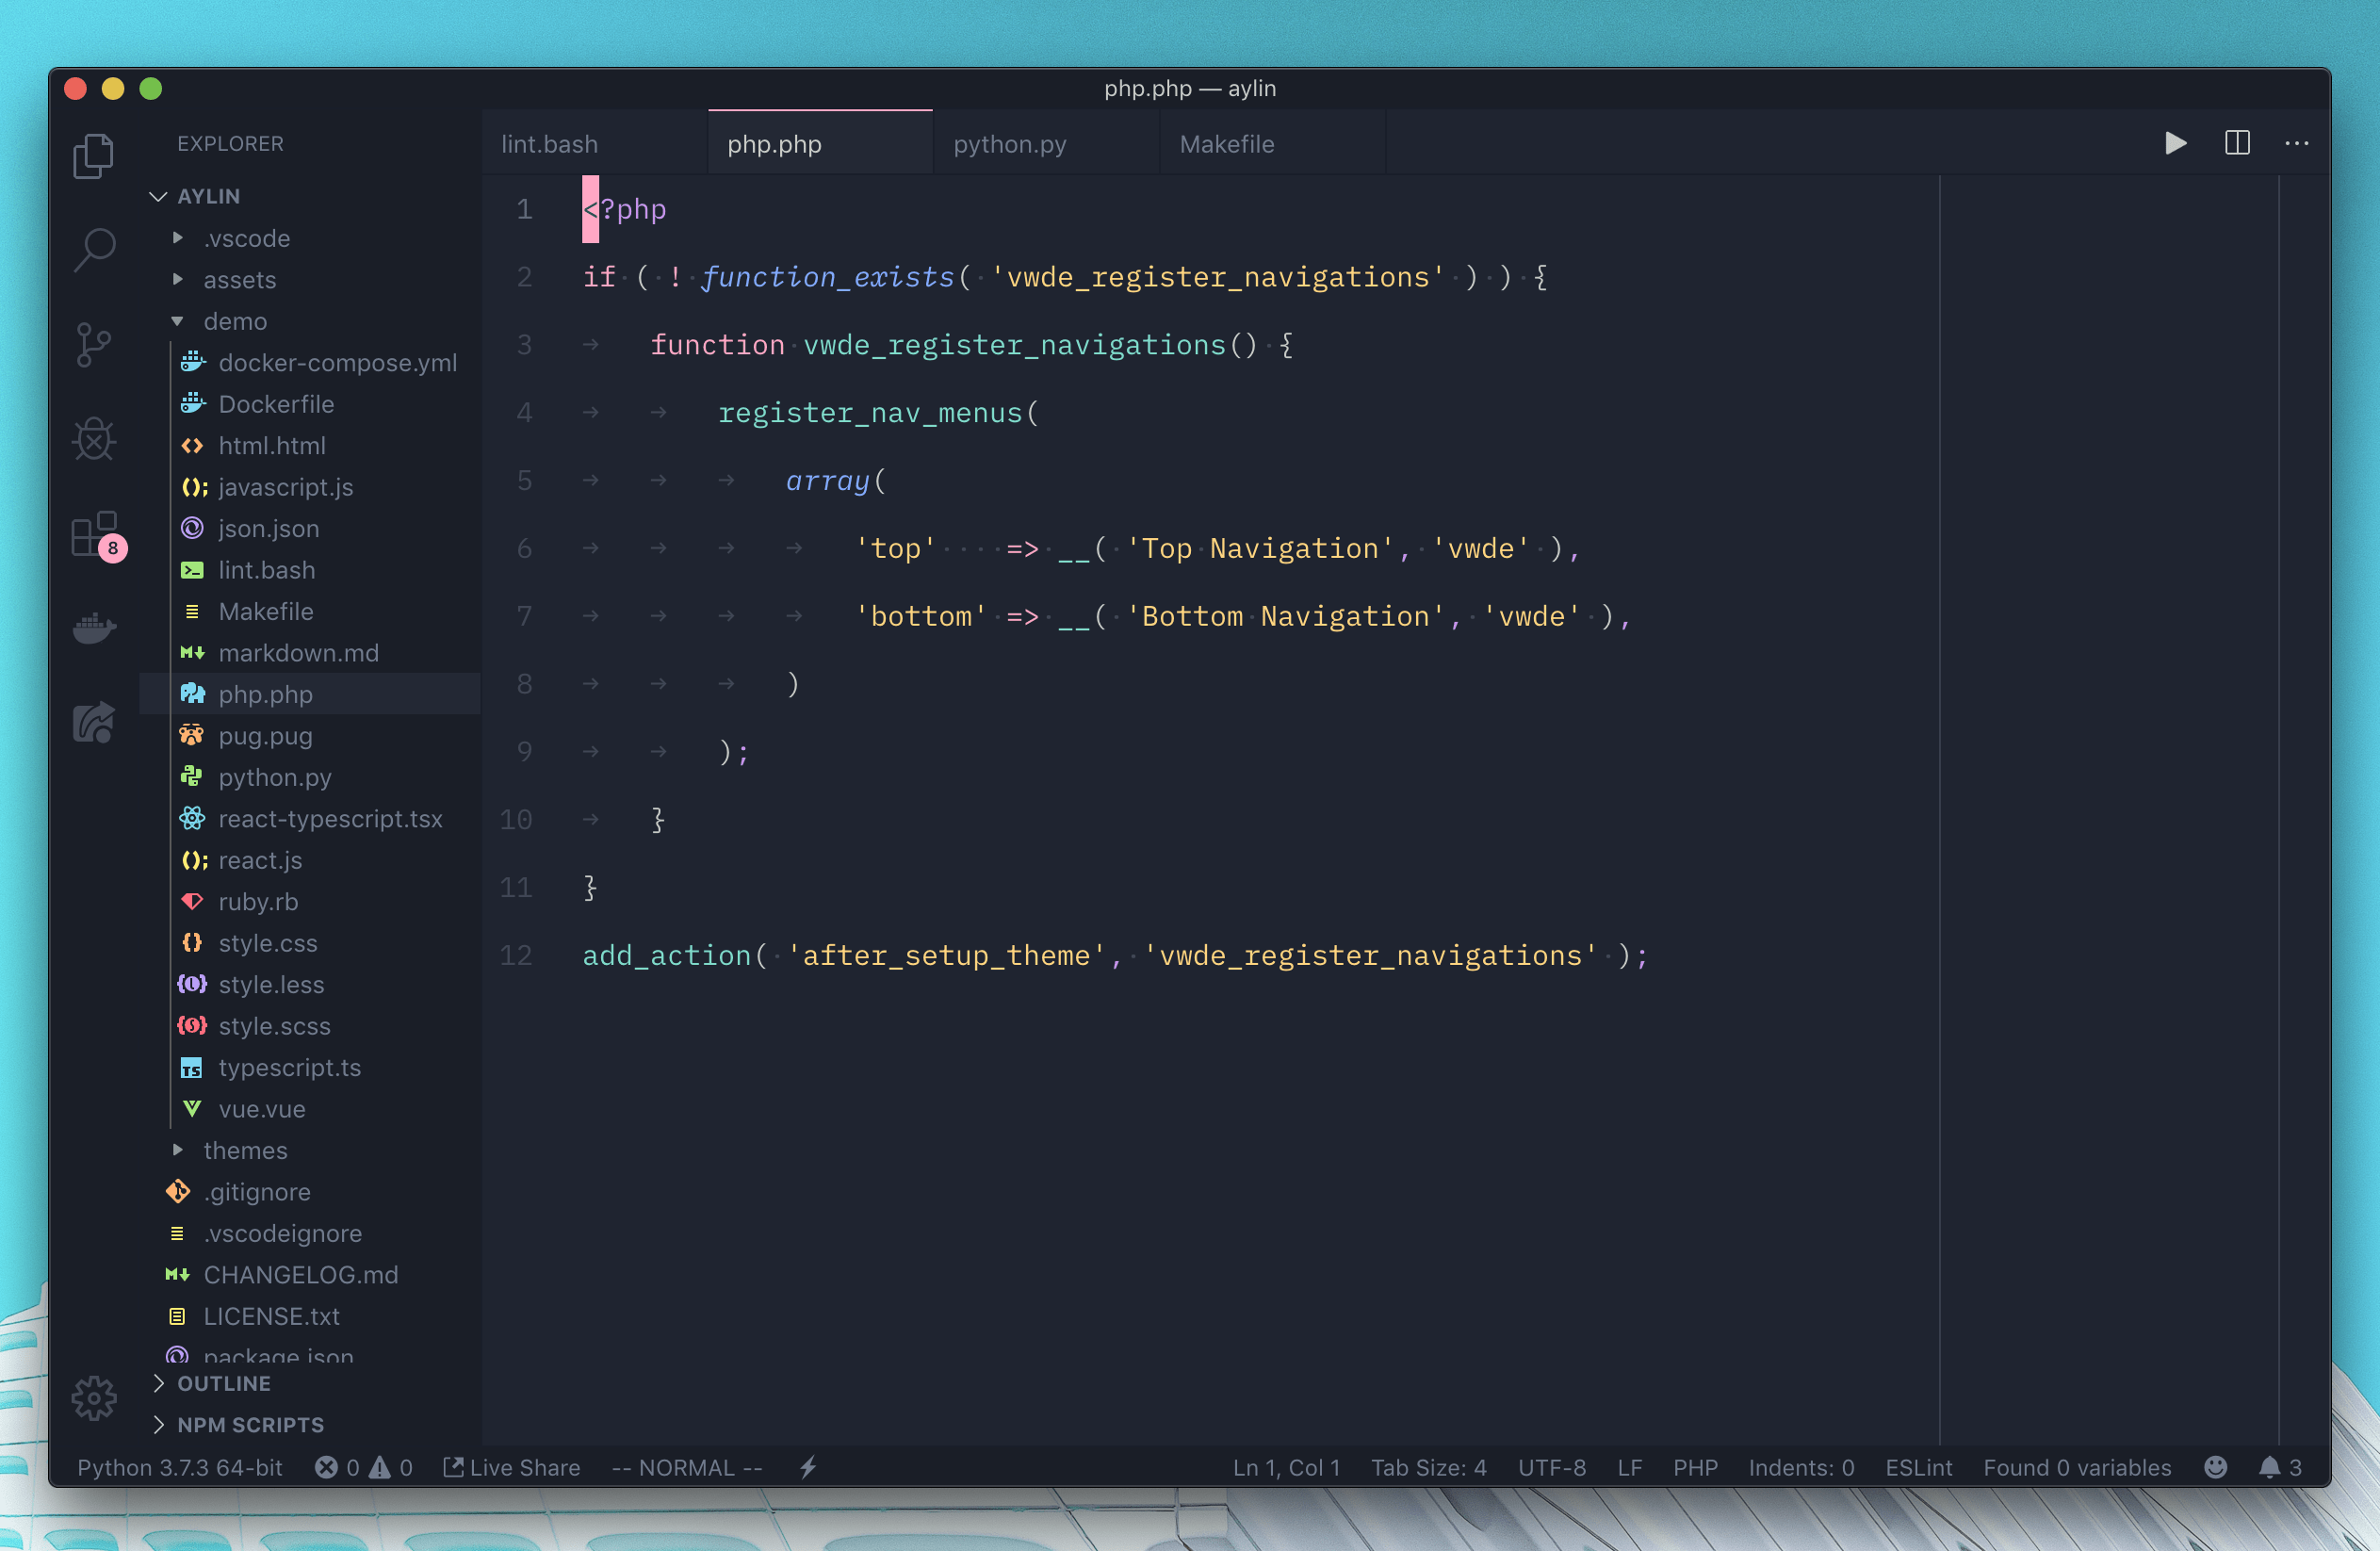
Task: Click the feedback smiley in status bar
Action: point(2215,1467)
